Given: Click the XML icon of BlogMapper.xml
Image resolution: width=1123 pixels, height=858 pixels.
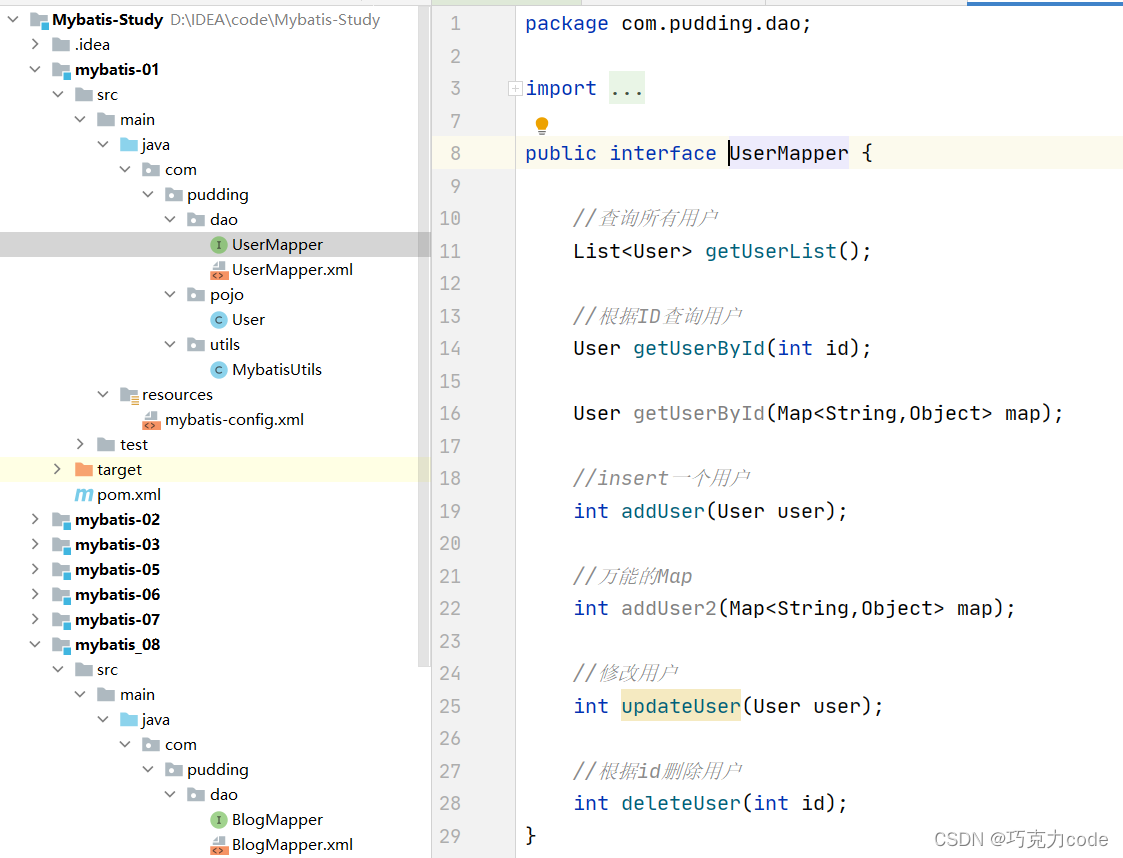Looking at the screenshot, I should point(218,845).
